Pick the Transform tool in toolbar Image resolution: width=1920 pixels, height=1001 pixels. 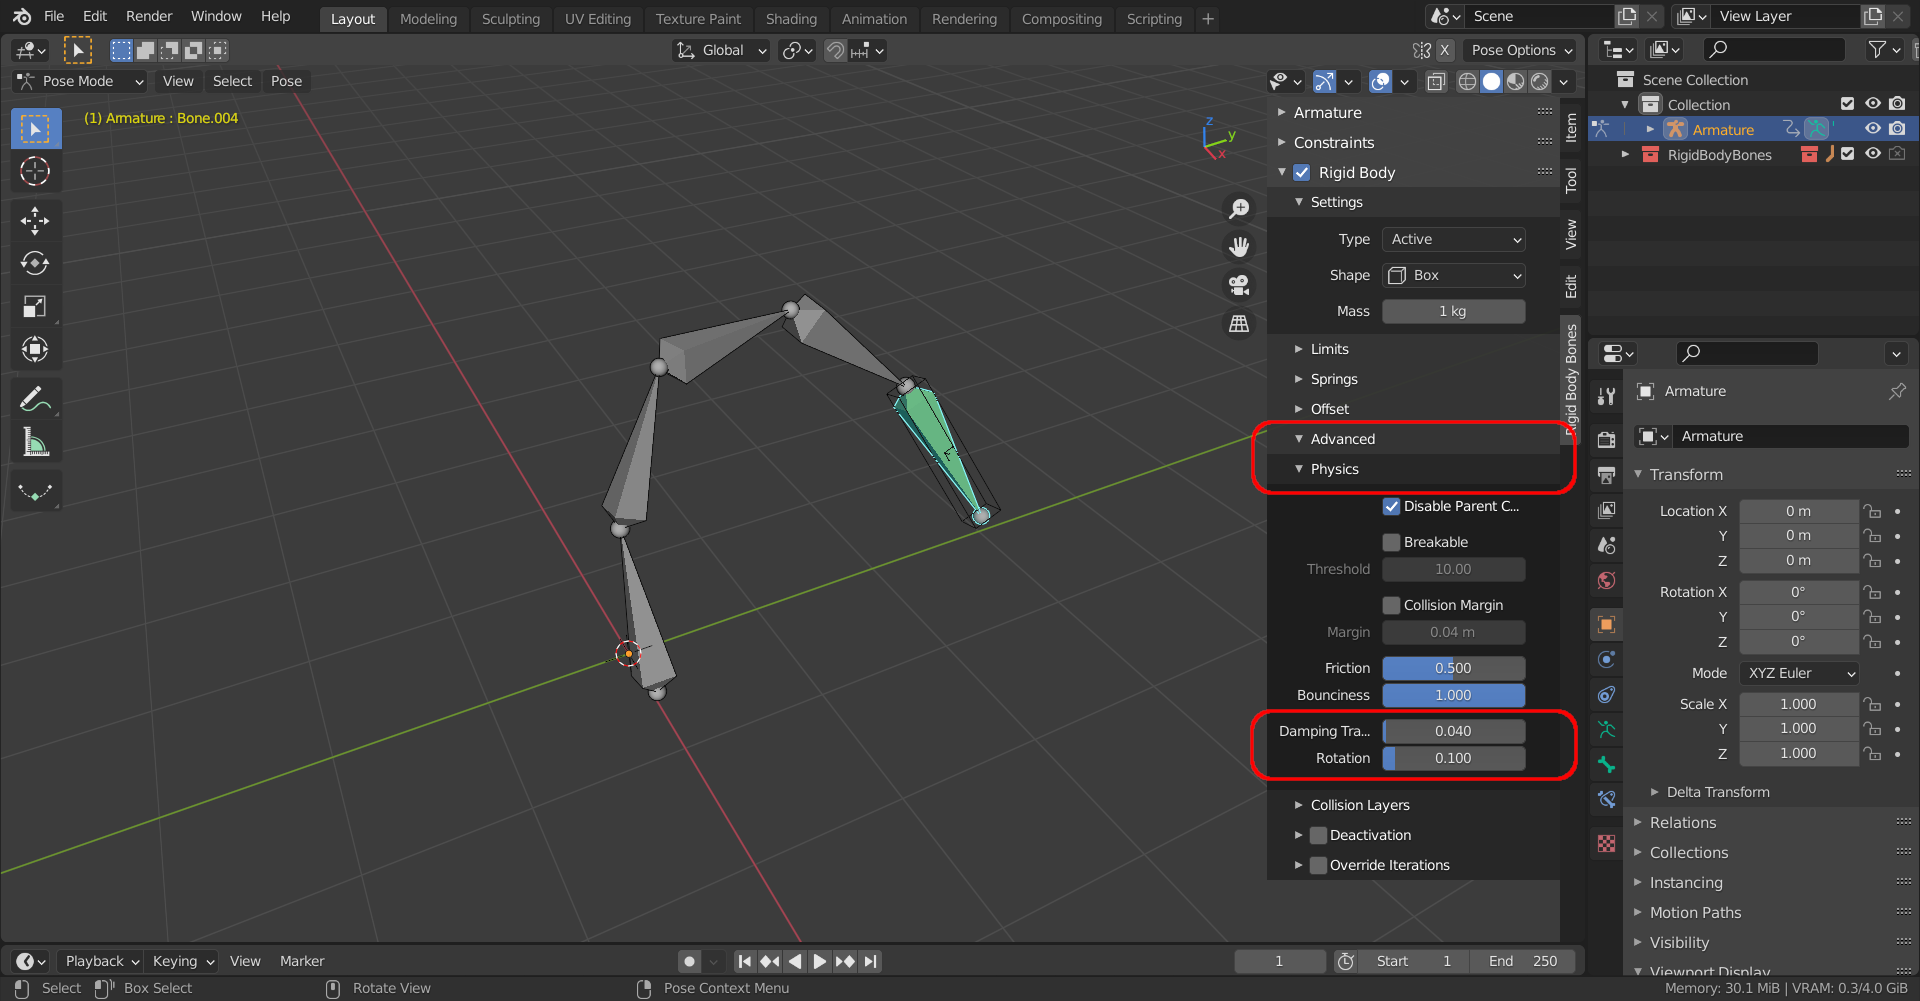point(36,349)
